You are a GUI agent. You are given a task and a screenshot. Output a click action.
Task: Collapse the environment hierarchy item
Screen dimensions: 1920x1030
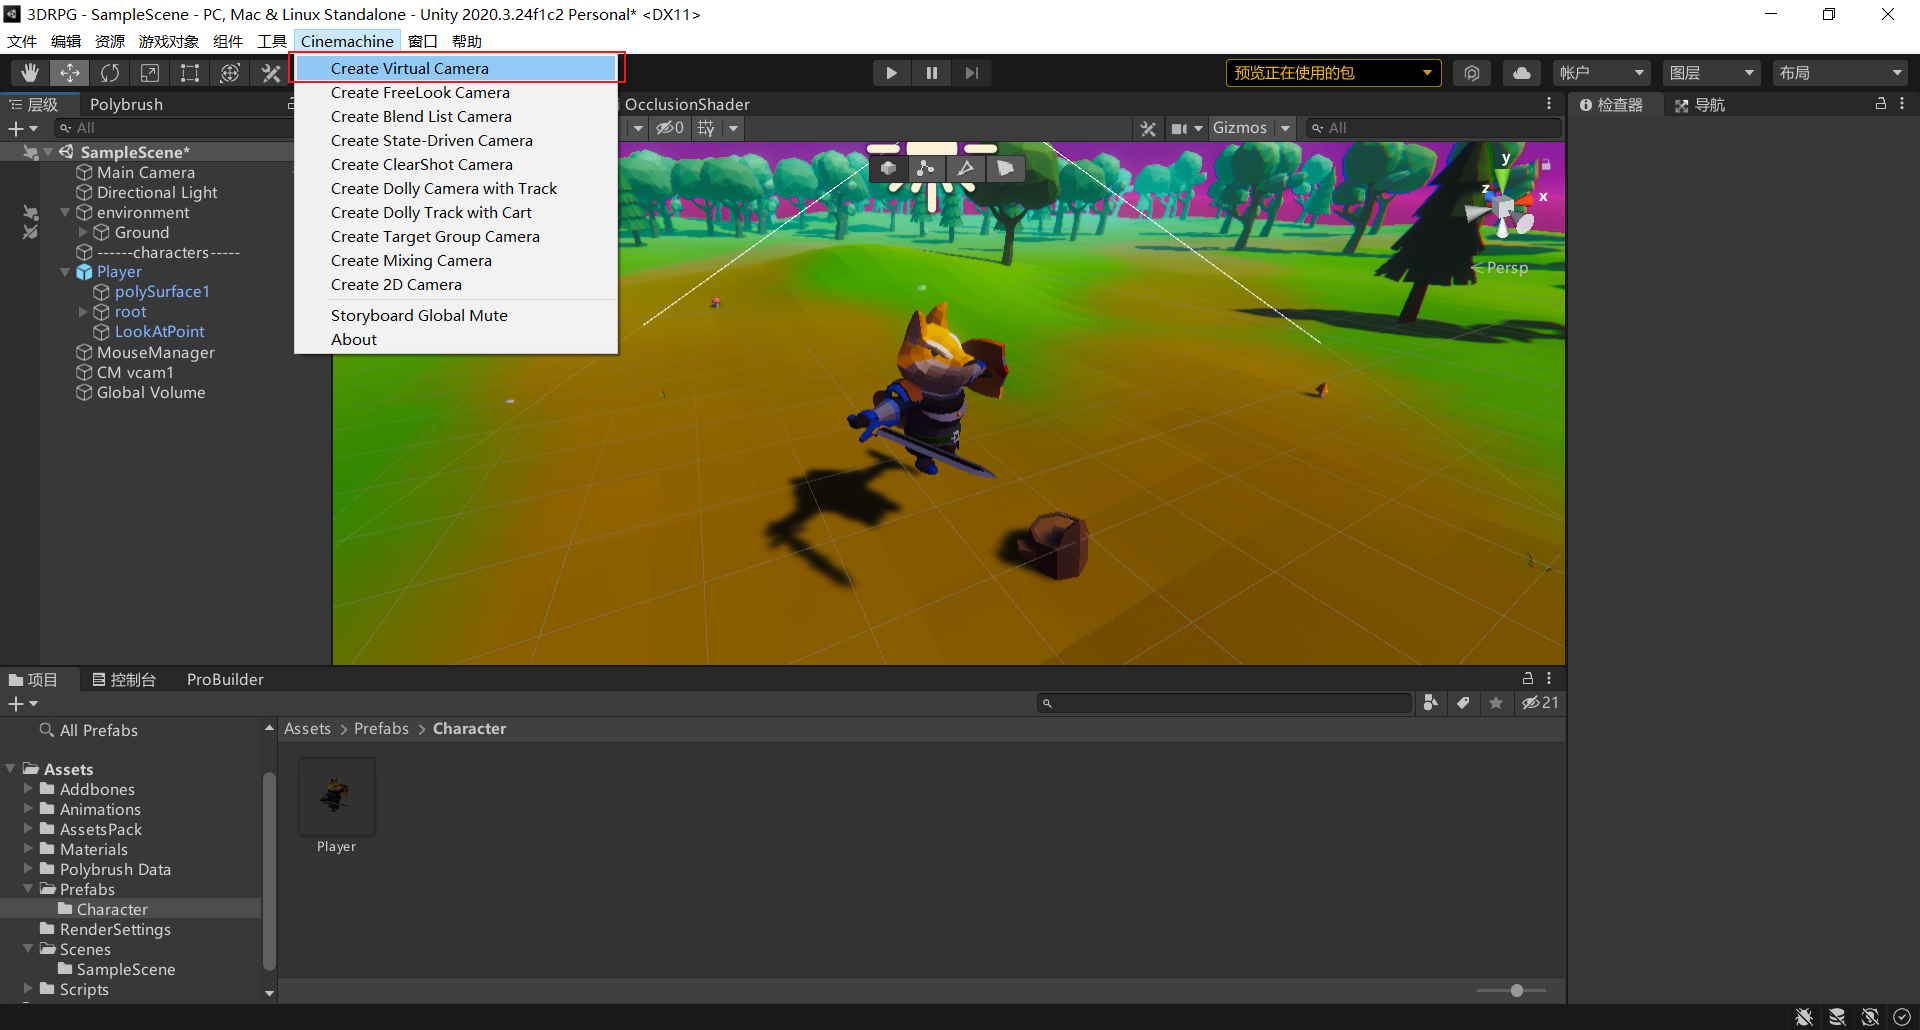click(65, 212)
